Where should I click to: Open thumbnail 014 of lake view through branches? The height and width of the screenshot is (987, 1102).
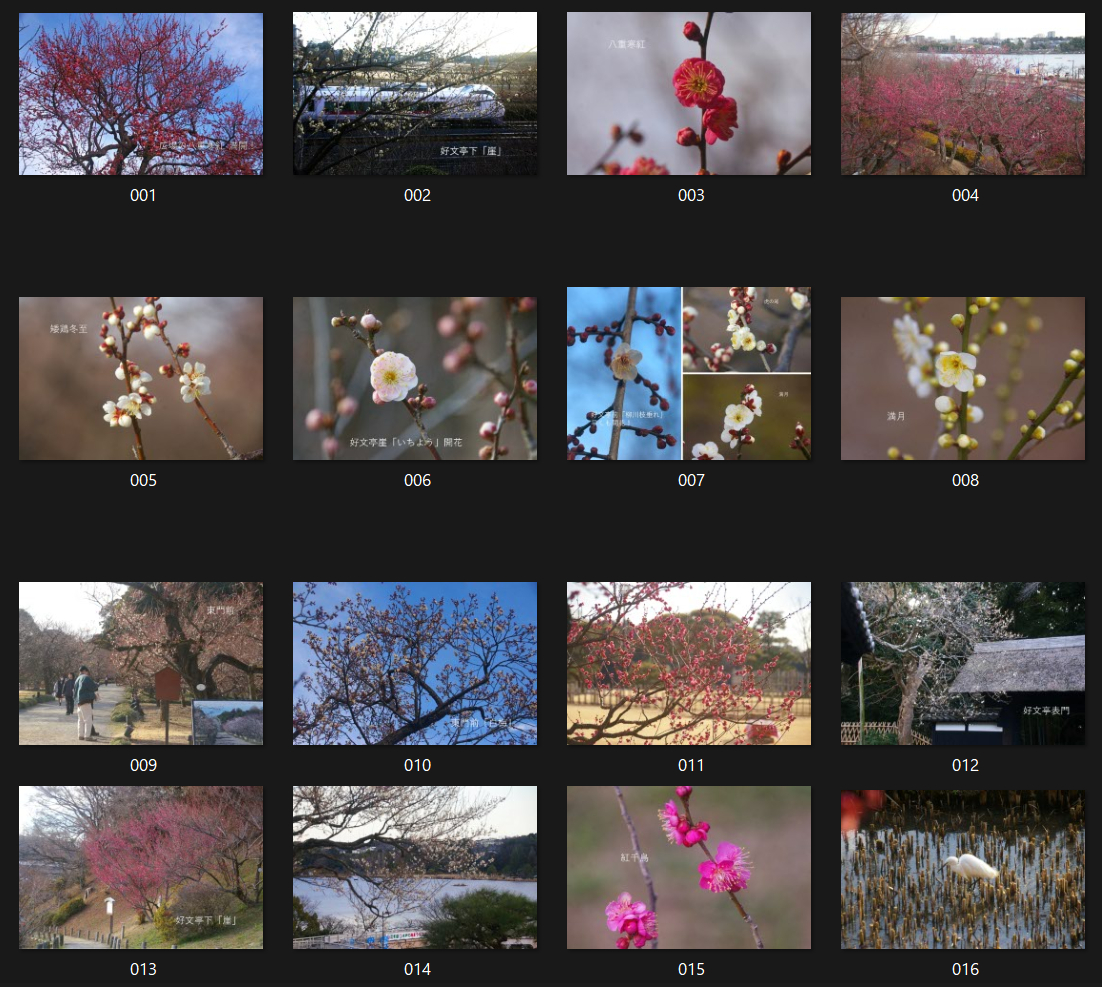coord(415,867)
